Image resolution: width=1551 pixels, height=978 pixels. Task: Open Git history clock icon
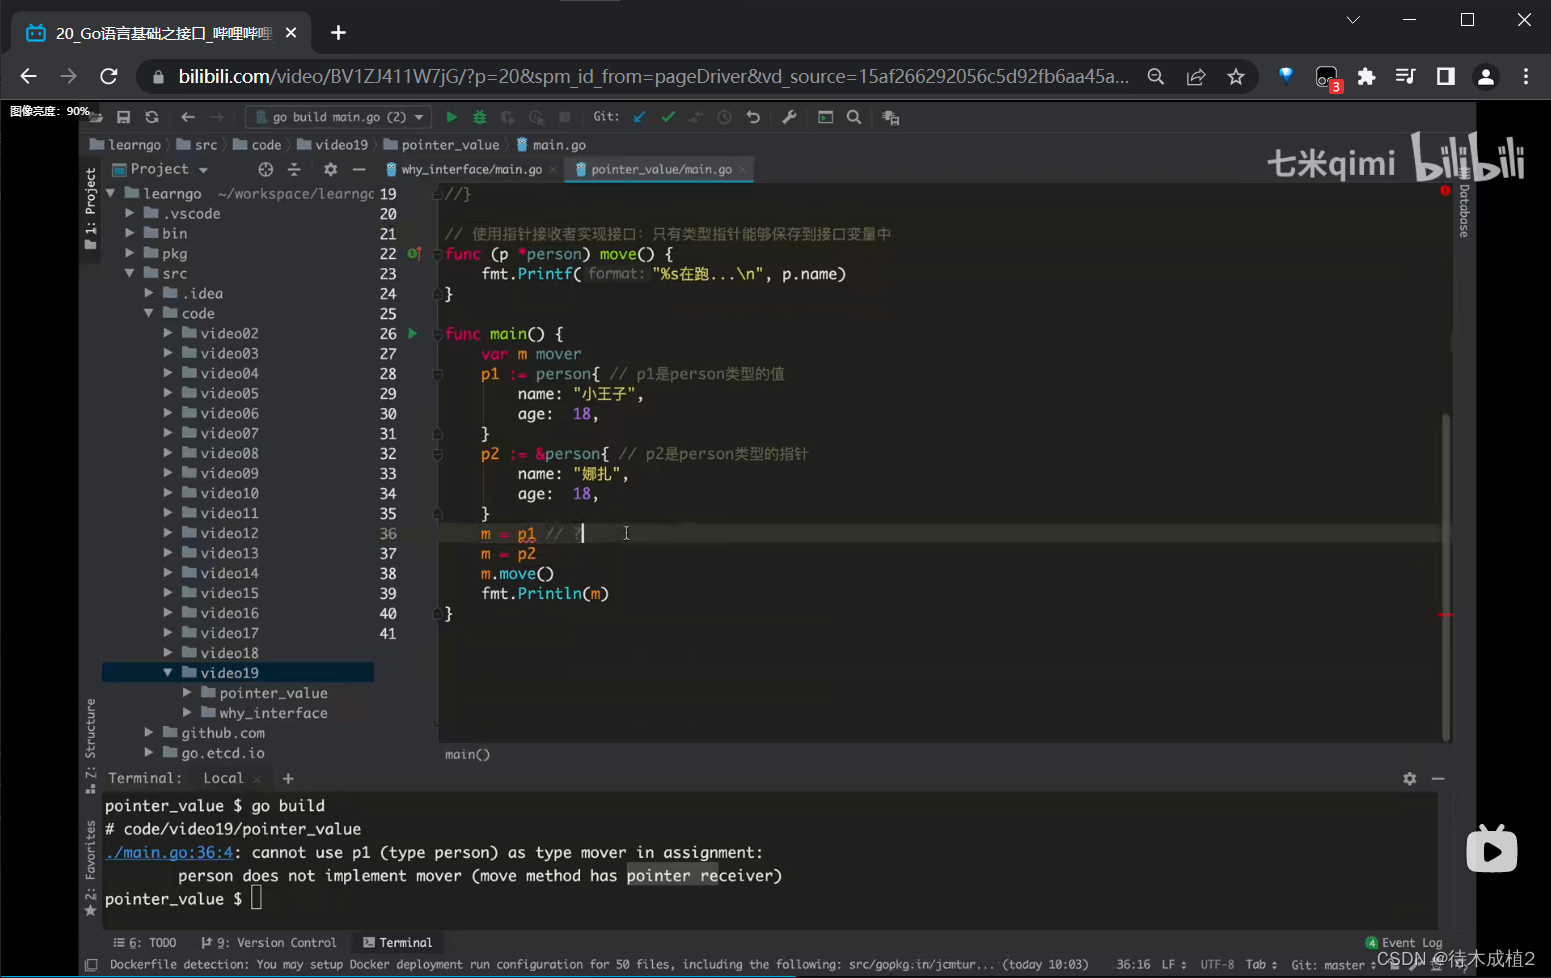point(725,117)
